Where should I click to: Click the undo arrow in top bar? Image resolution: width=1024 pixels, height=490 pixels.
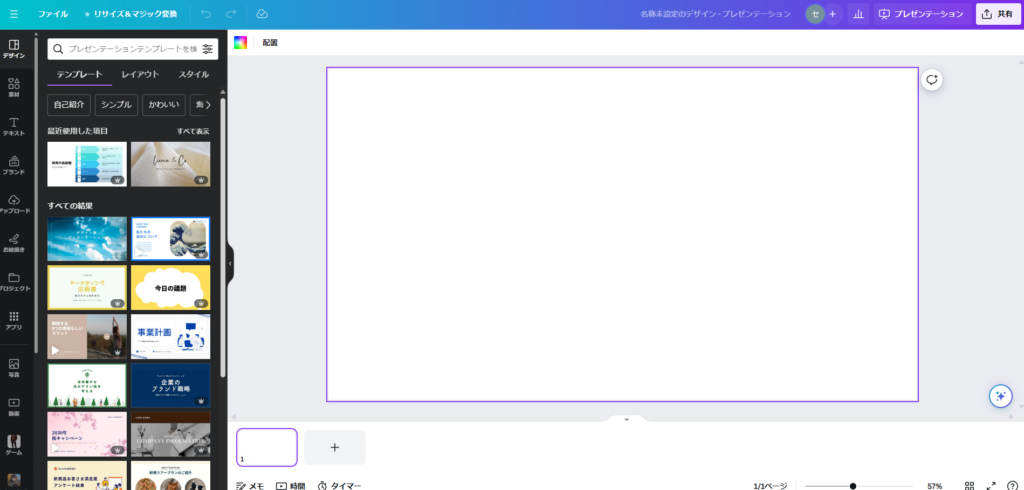[206, 14]
